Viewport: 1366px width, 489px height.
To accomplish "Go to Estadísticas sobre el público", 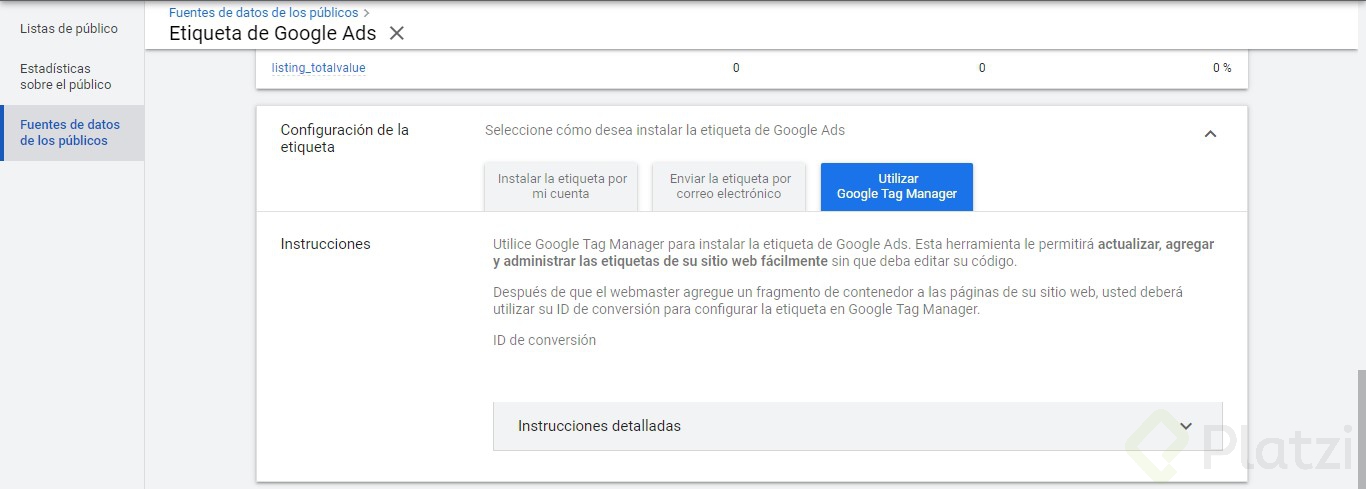I will (66, 77).
